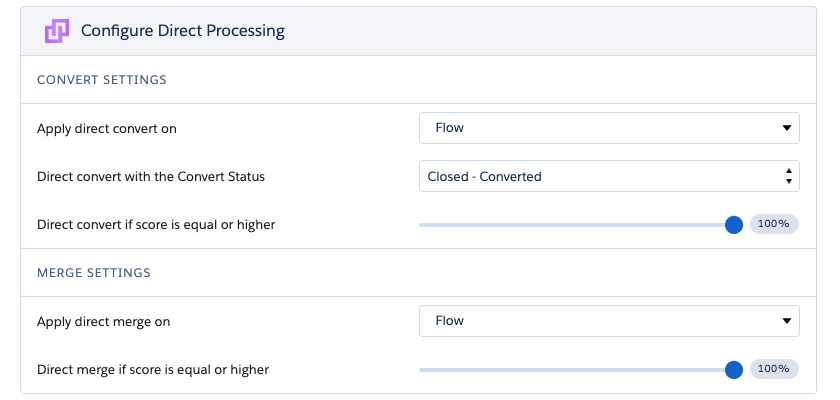
Task: Open the "Closed - Converted" Convert Status select
Action: click(x=609, y=176)
